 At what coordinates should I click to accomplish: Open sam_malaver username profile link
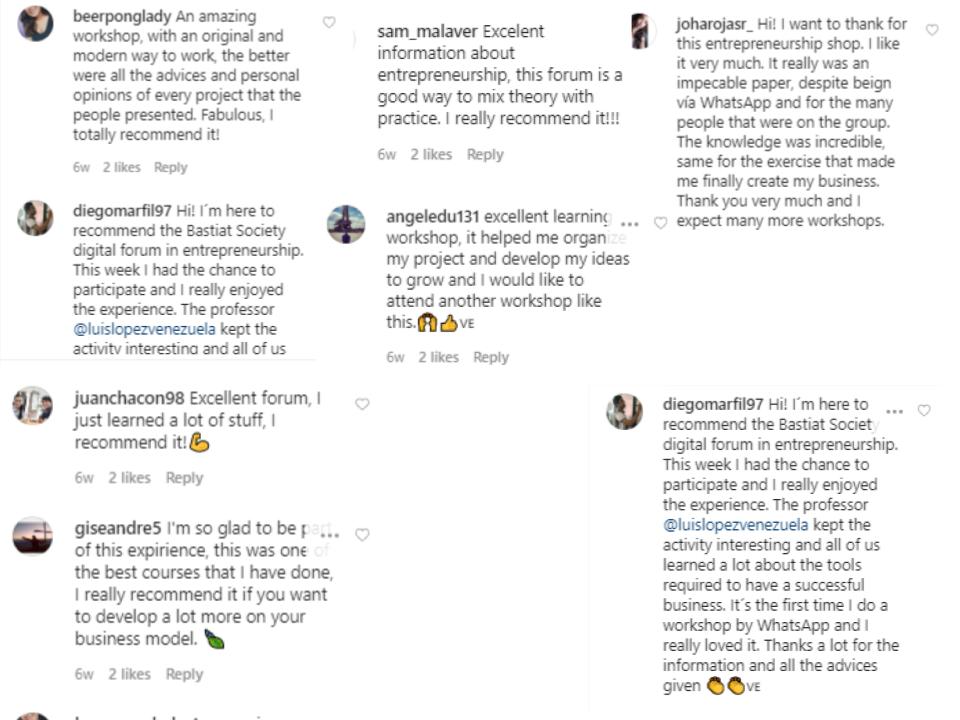click(x=427, y=31)
